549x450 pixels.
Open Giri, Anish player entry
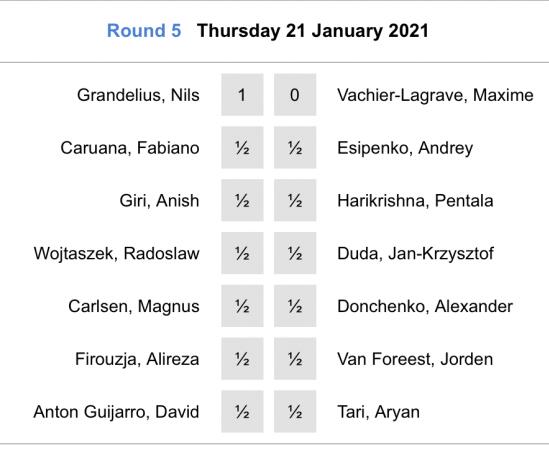coord(159,201)
